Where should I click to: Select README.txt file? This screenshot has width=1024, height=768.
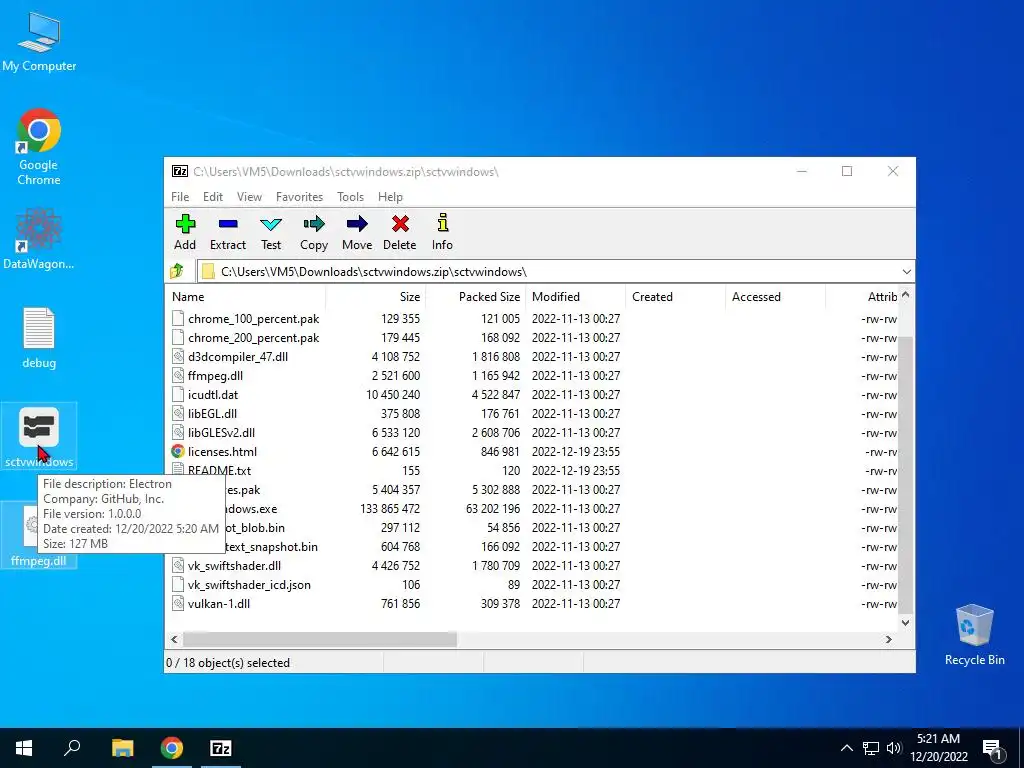(219, 470)
